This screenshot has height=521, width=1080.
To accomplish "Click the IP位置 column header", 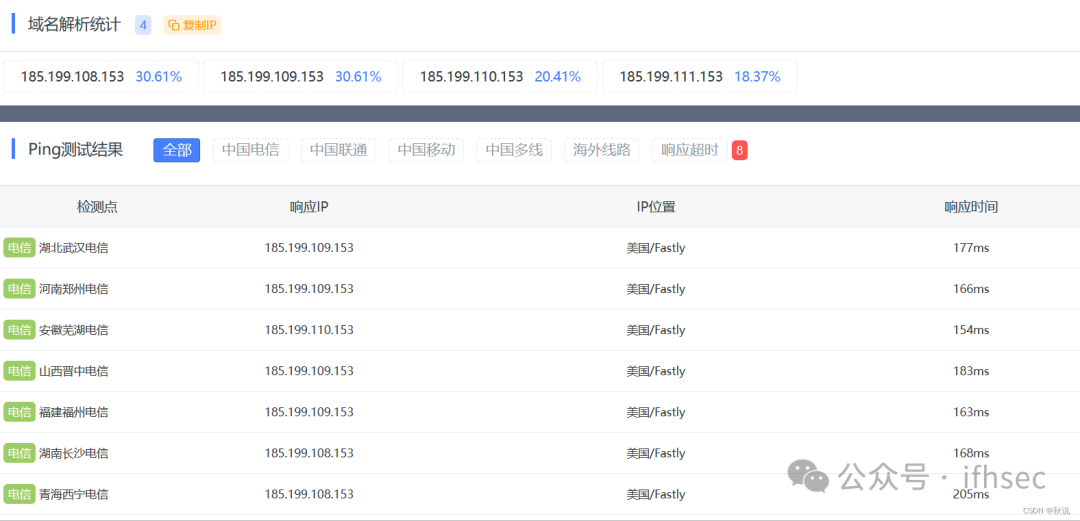I will pyautogui.click(x=656, y=207).
